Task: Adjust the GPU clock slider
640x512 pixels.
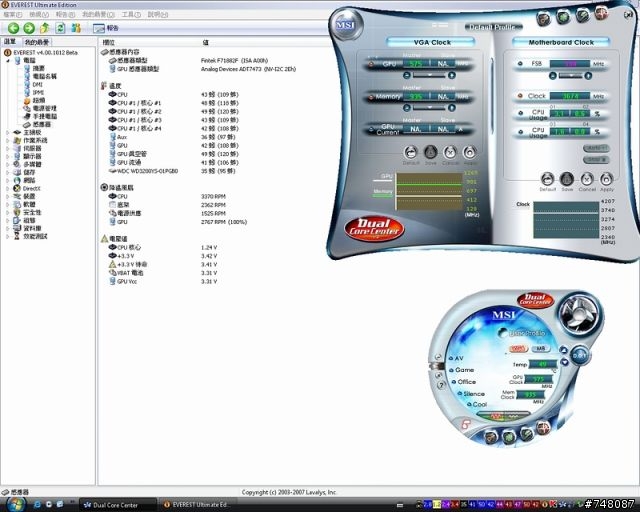Action: click(x=429, y=76)
